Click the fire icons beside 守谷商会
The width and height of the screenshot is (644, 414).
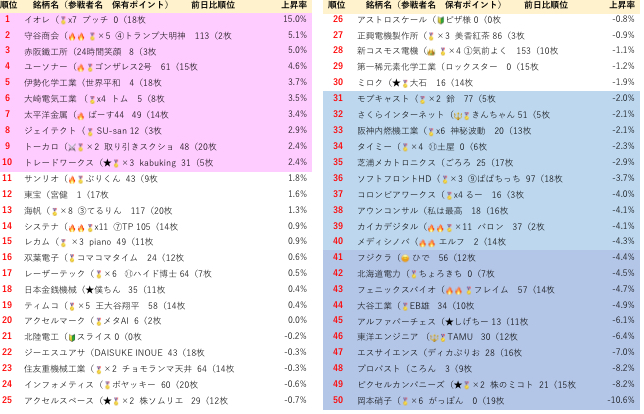tap(77, 34)
